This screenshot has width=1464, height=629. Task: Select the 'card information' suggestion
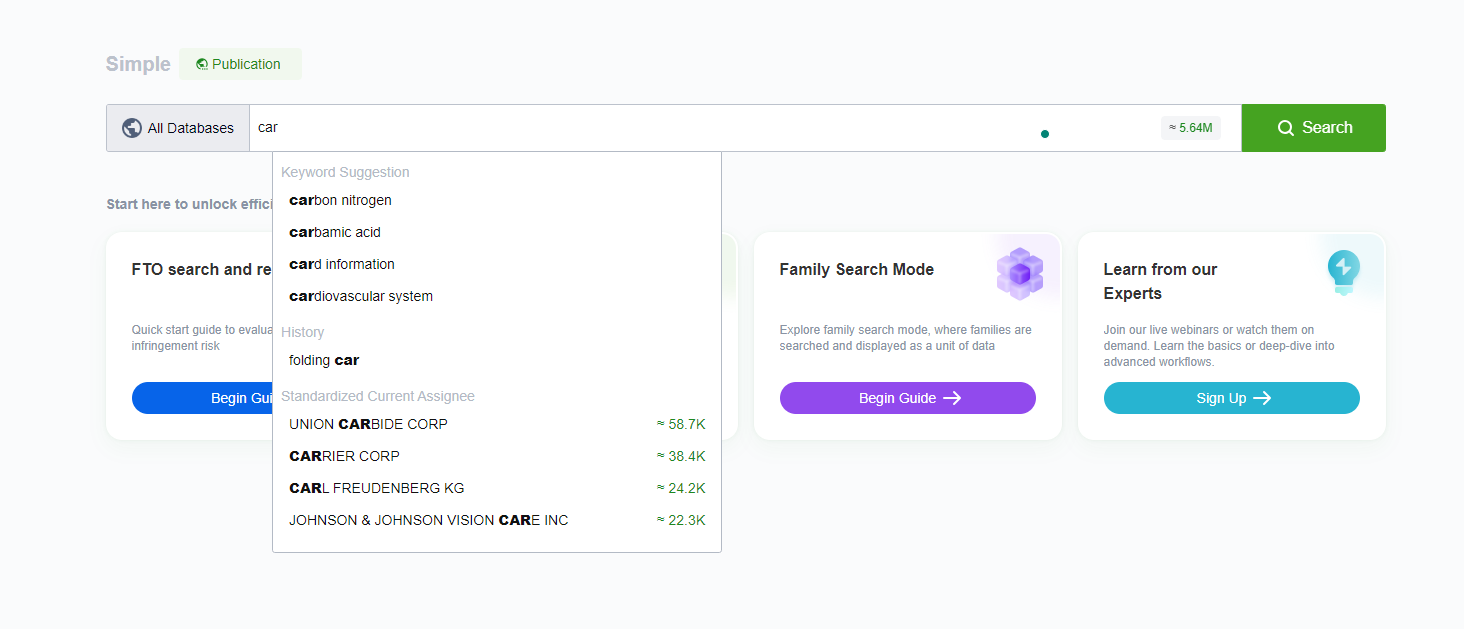(x=342, y=264)
